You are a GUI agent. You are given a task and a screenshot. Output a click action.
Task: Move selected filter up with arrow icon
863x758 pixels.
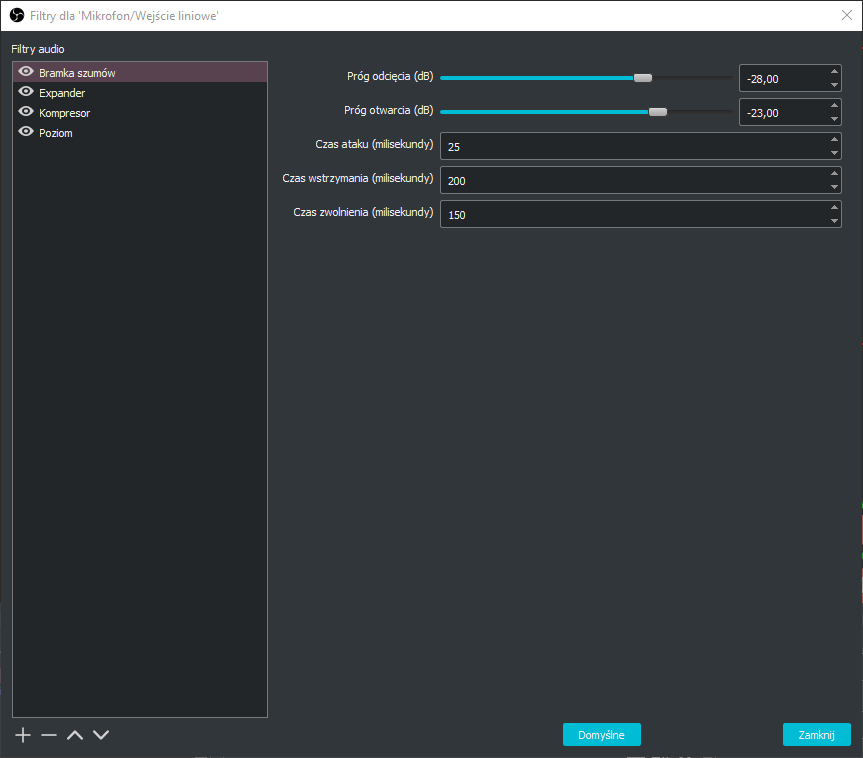[75, 735]
